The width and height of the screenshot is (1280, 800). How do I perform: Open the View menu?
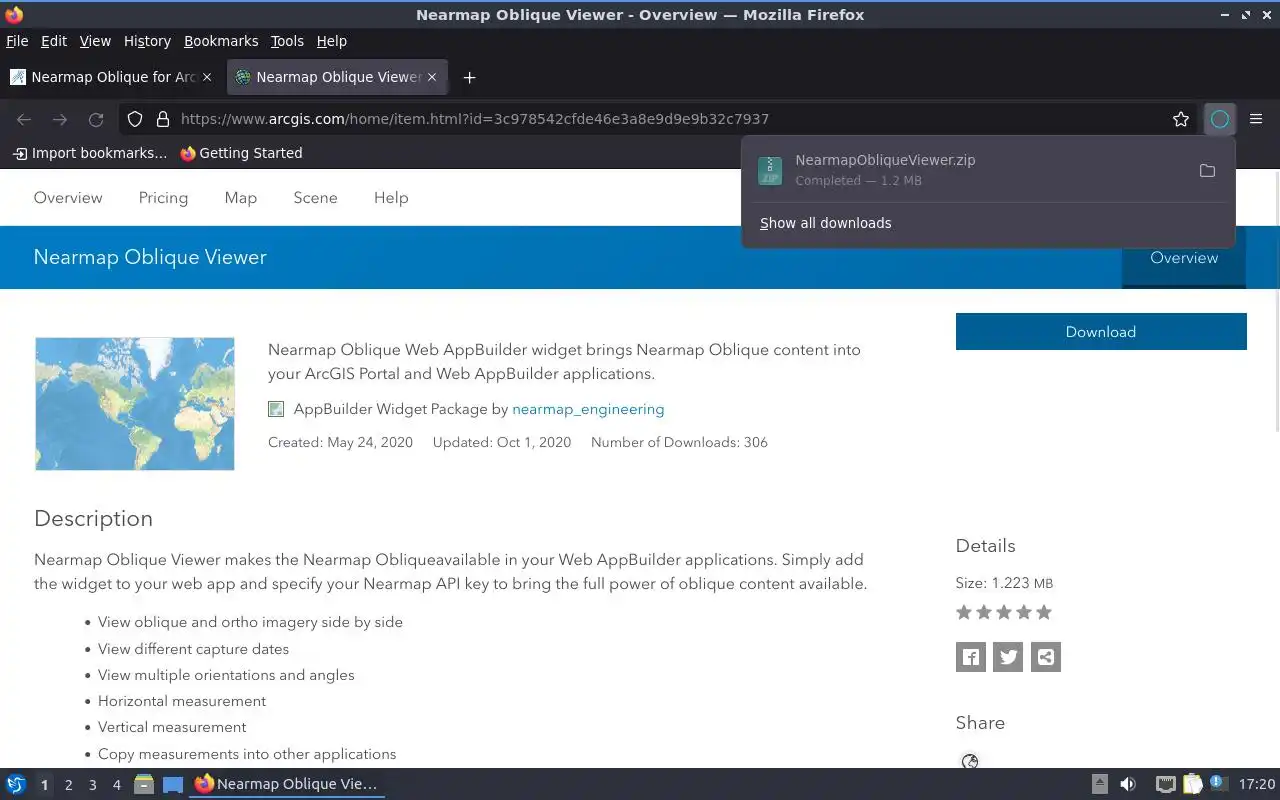95,41
